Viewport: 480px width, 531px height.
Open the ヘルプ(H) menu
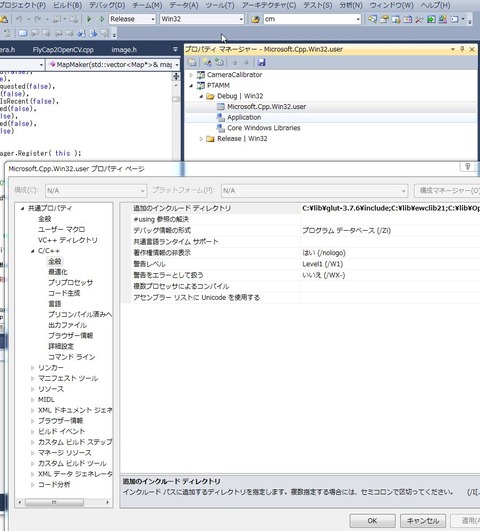point(435,5)
